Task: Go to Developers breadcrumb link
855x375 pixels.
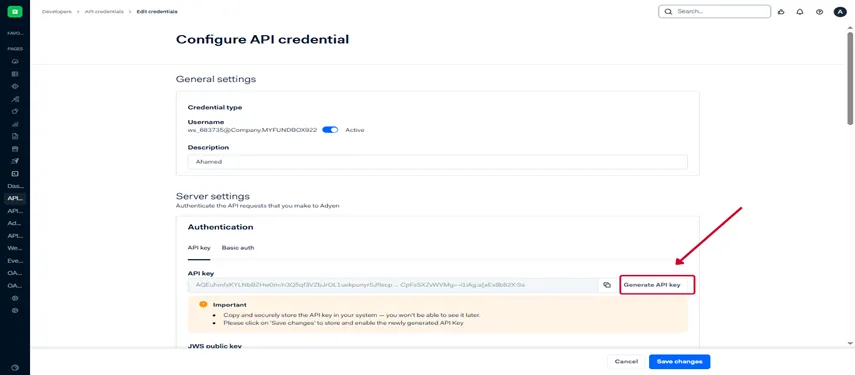Action: pos(57,11)
